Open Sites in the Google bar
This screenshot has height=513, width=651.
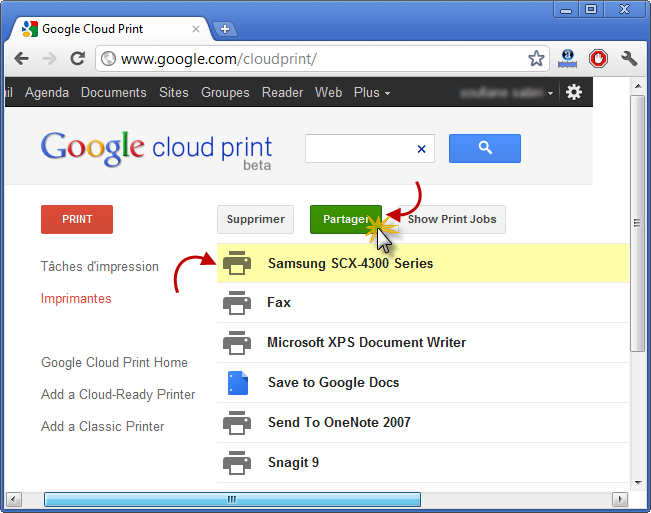tap(174, 93)
